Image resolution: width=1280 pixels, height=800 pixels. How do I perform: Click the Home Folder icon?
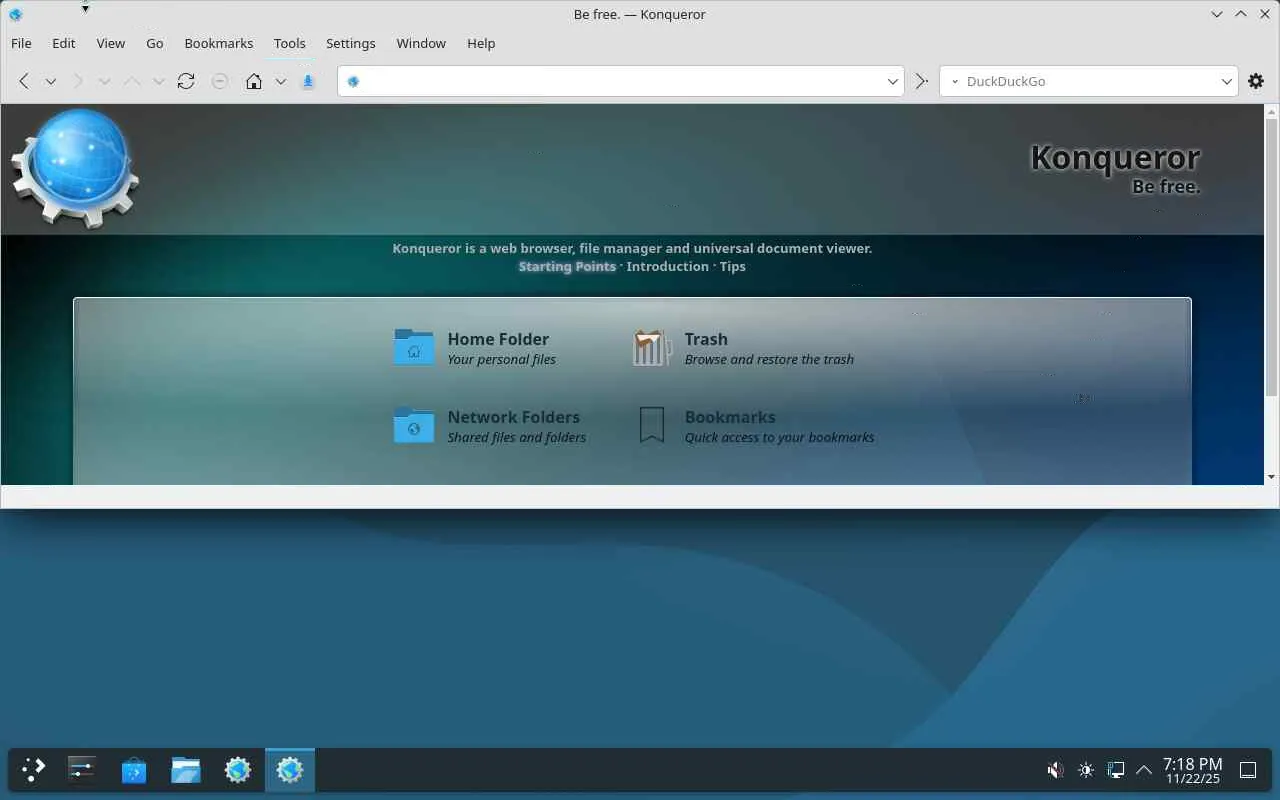(414, 347)
